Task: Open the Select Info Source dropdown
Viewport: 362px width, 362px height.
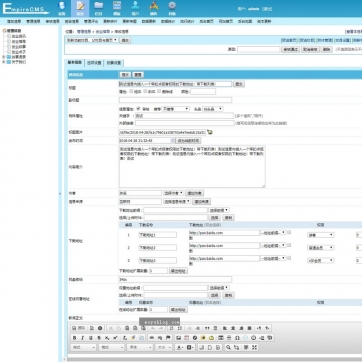Action: point(177,202)
